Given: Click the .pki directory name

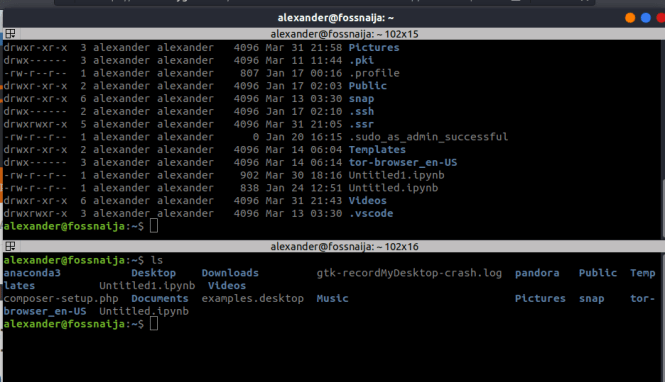Looking at the screenshot, I should [x=361, y=60].
